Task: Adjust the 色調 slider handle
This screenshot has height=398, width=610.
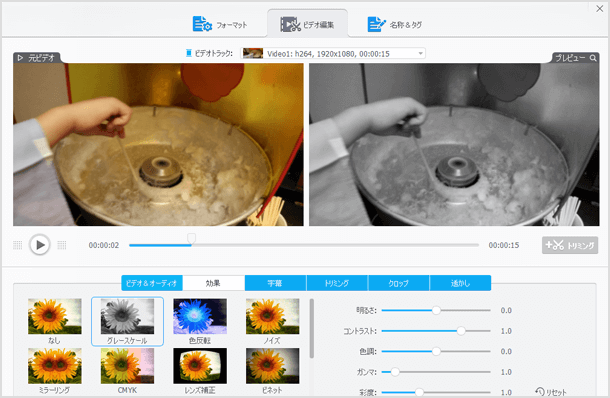Action: 436,351
